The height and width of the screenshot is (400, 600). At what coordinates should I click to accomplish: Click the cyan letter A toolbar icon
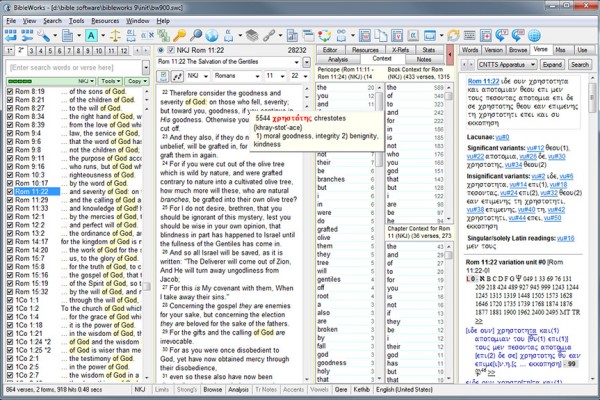90,34
